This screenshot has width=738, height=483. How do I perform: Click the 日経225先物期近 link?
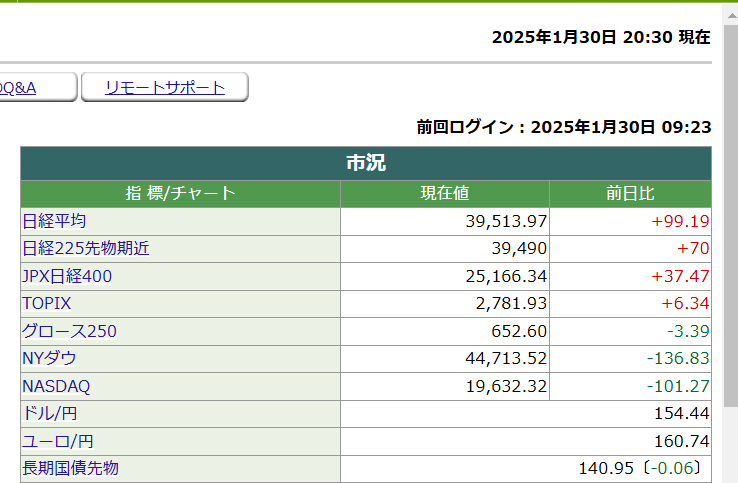[85, 248]
